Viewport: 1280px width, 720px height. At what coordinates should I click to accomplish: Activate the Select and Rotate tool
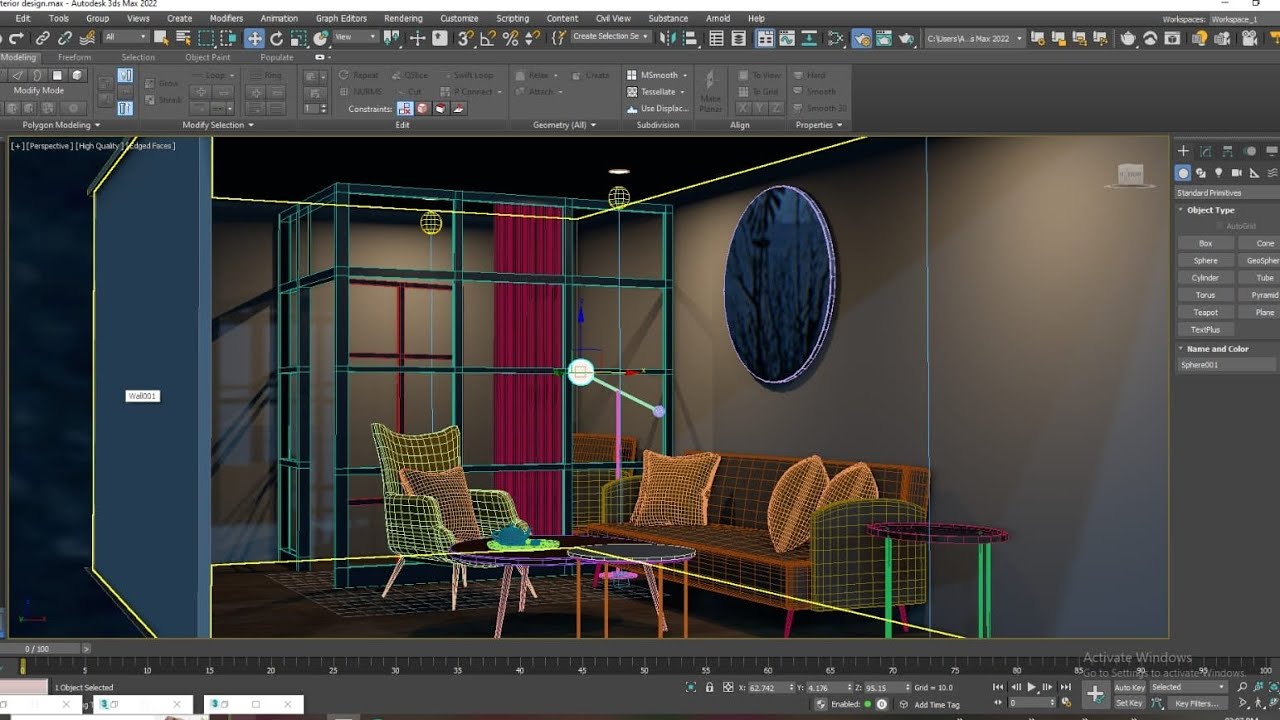[277, 38]
